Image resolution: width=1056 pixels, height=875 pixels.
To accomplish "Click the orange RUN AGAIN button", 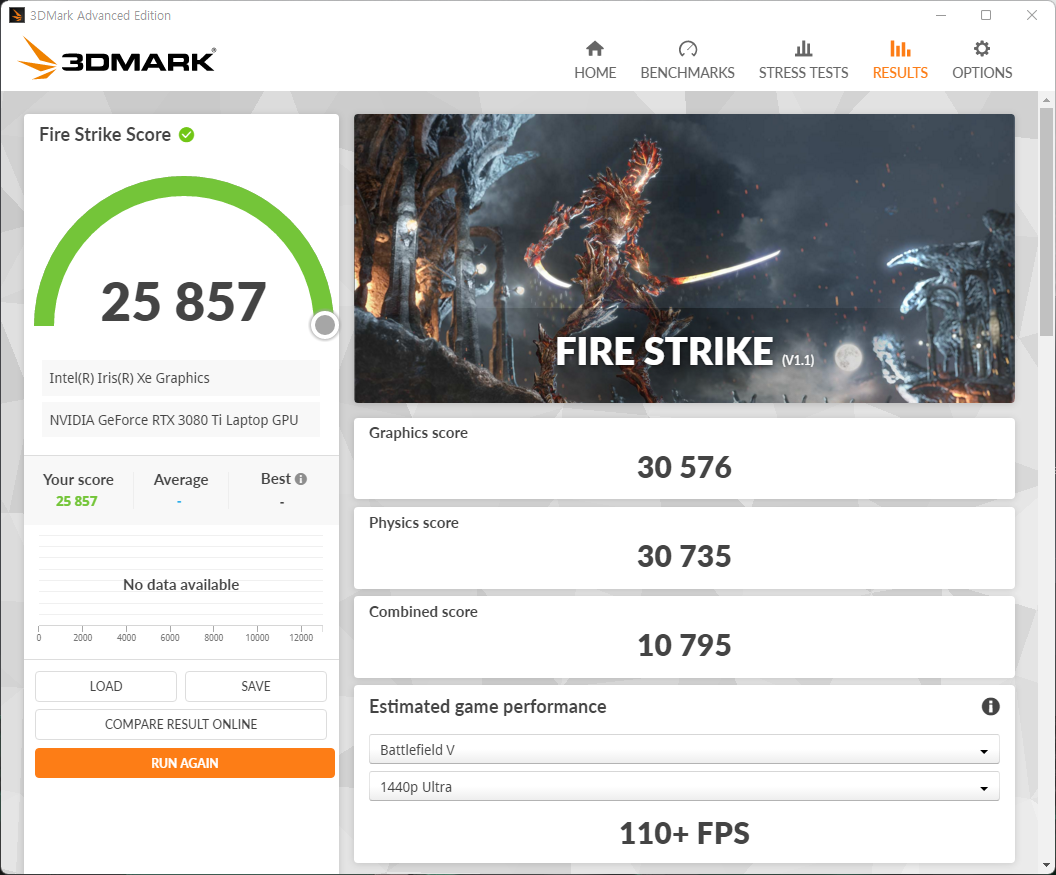I will click(x=185, y=763).
